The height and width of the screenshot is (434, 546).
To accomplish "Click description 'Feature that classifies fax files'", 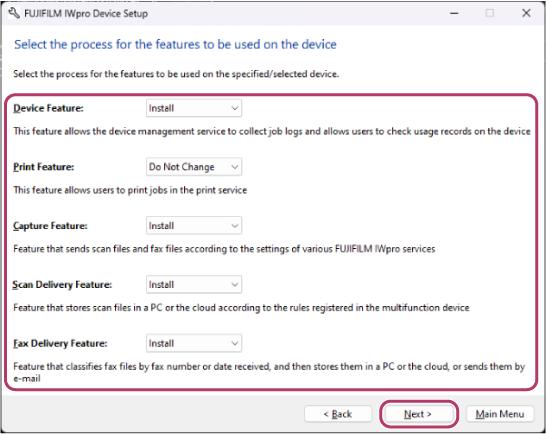I will pyautogui.click(x=269, y=372).
